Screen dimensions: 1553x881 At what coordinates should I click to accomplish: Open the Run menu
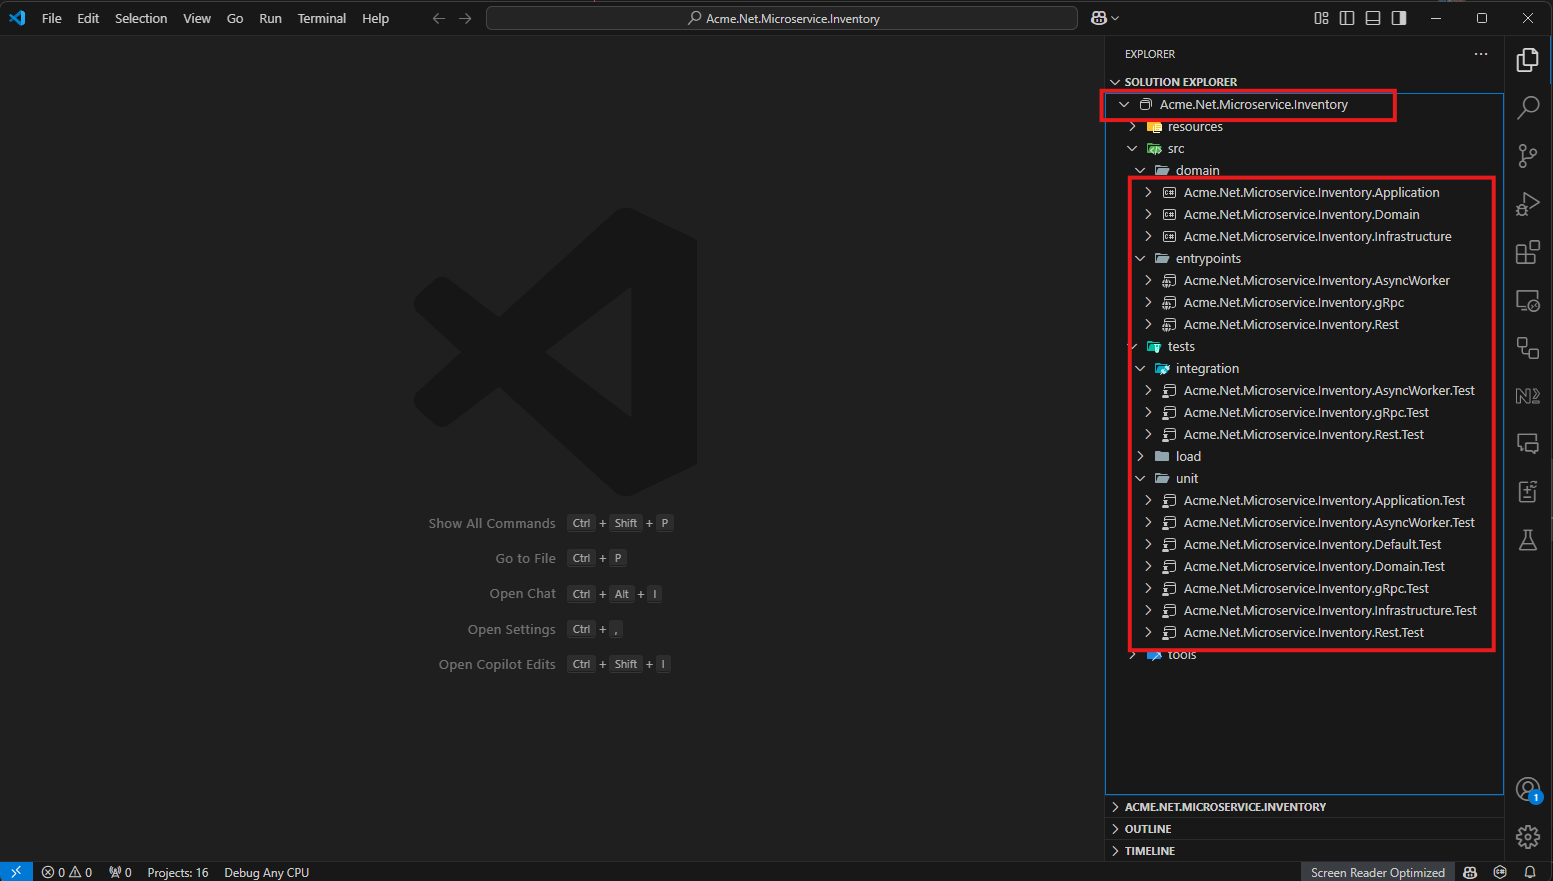point(270,18)
